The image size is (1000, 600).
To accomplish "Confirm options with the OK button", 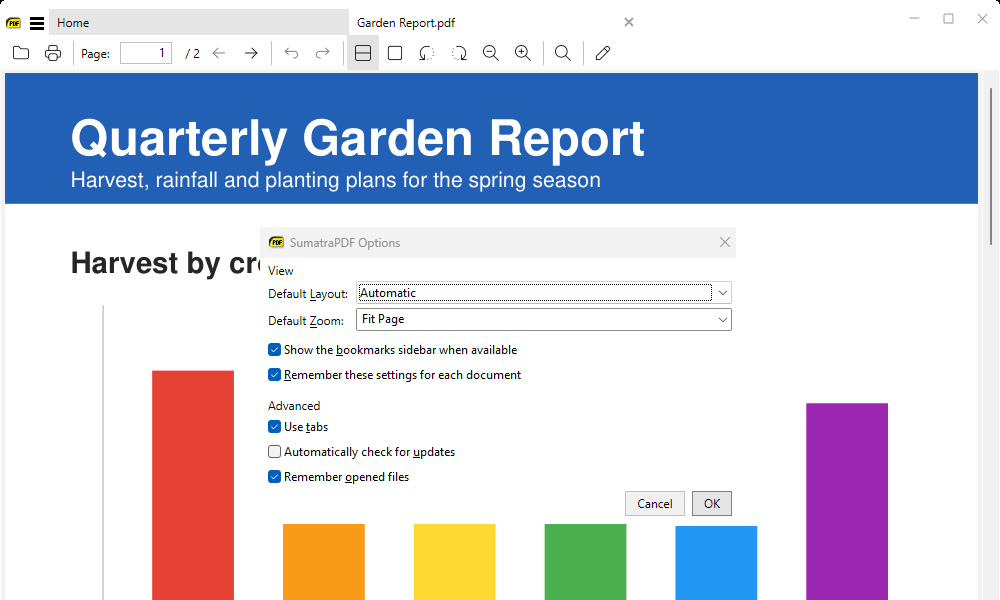I will (712, 504).
